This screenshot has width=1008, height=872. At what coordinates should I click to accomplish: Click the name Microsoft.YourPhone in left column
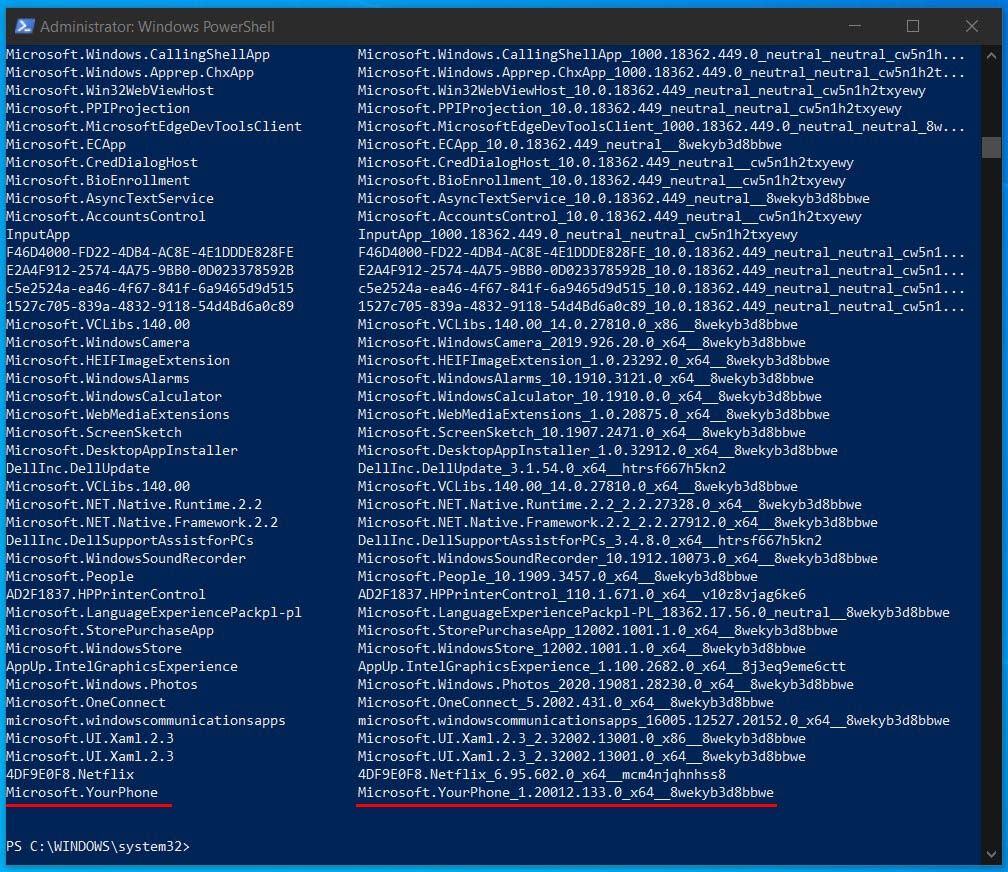click(x=82, y=792)
